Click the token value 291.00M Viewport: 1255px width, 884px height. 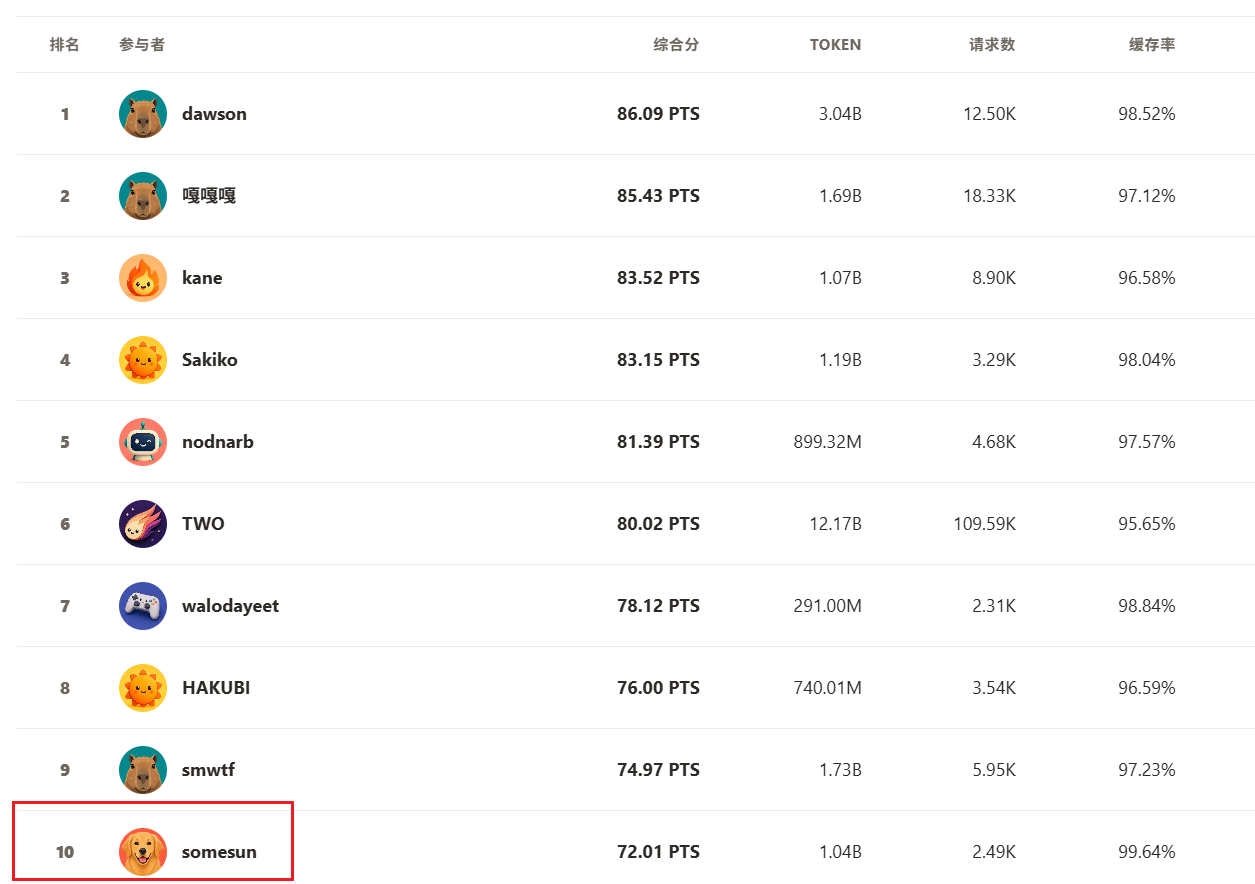coord(827,606)
